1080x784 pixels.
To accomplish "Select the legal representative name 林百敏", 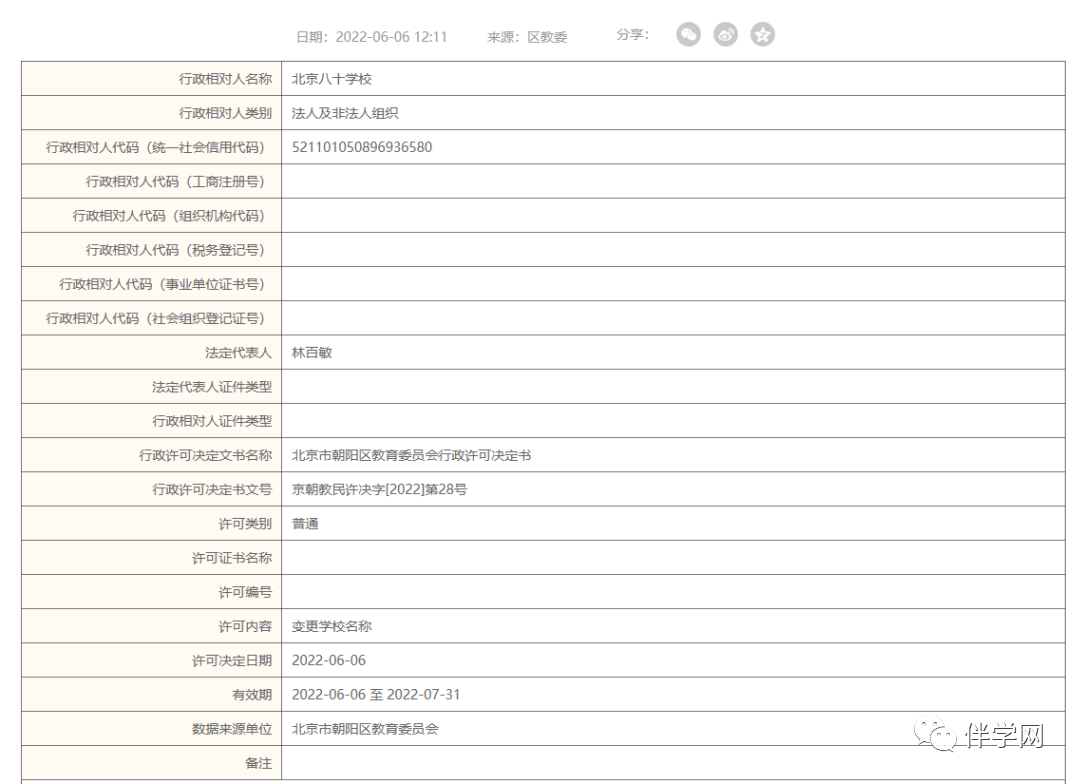I will point(312,353).
